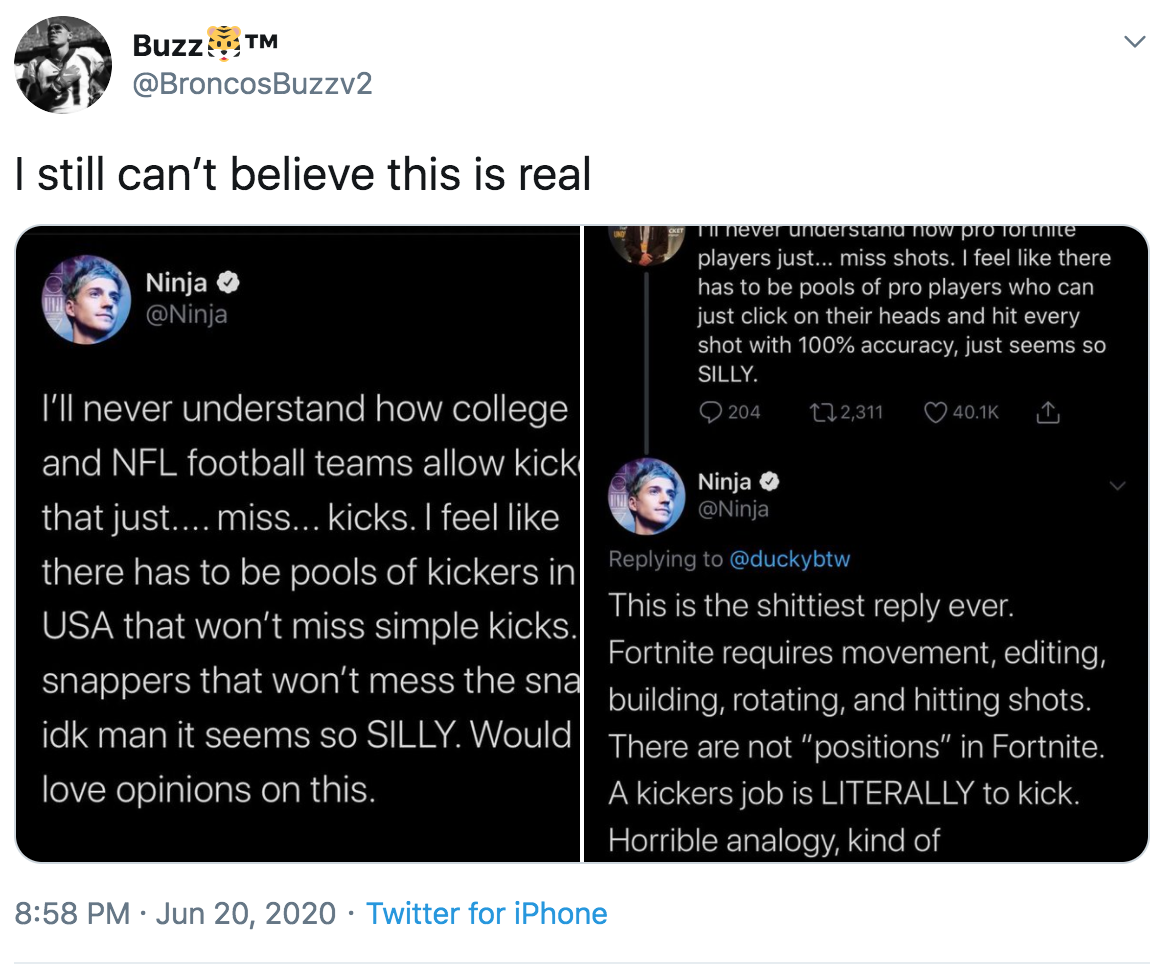Open the Twitter for iPhone source link
The height and width of the screenshot is (964, 1172).
click(487, 913)
